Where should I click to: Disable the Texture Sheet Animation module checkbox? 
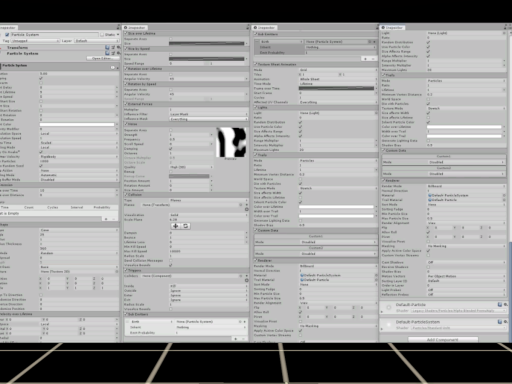[x=256, y=64]
